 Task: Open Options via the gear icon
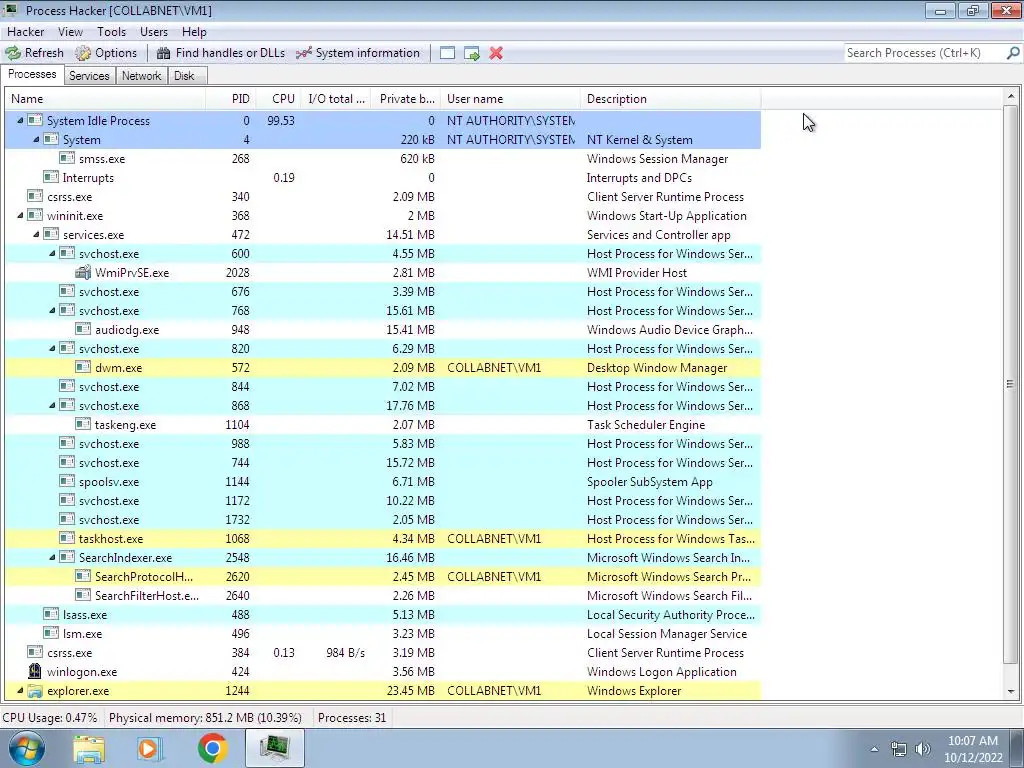(83, 53)
